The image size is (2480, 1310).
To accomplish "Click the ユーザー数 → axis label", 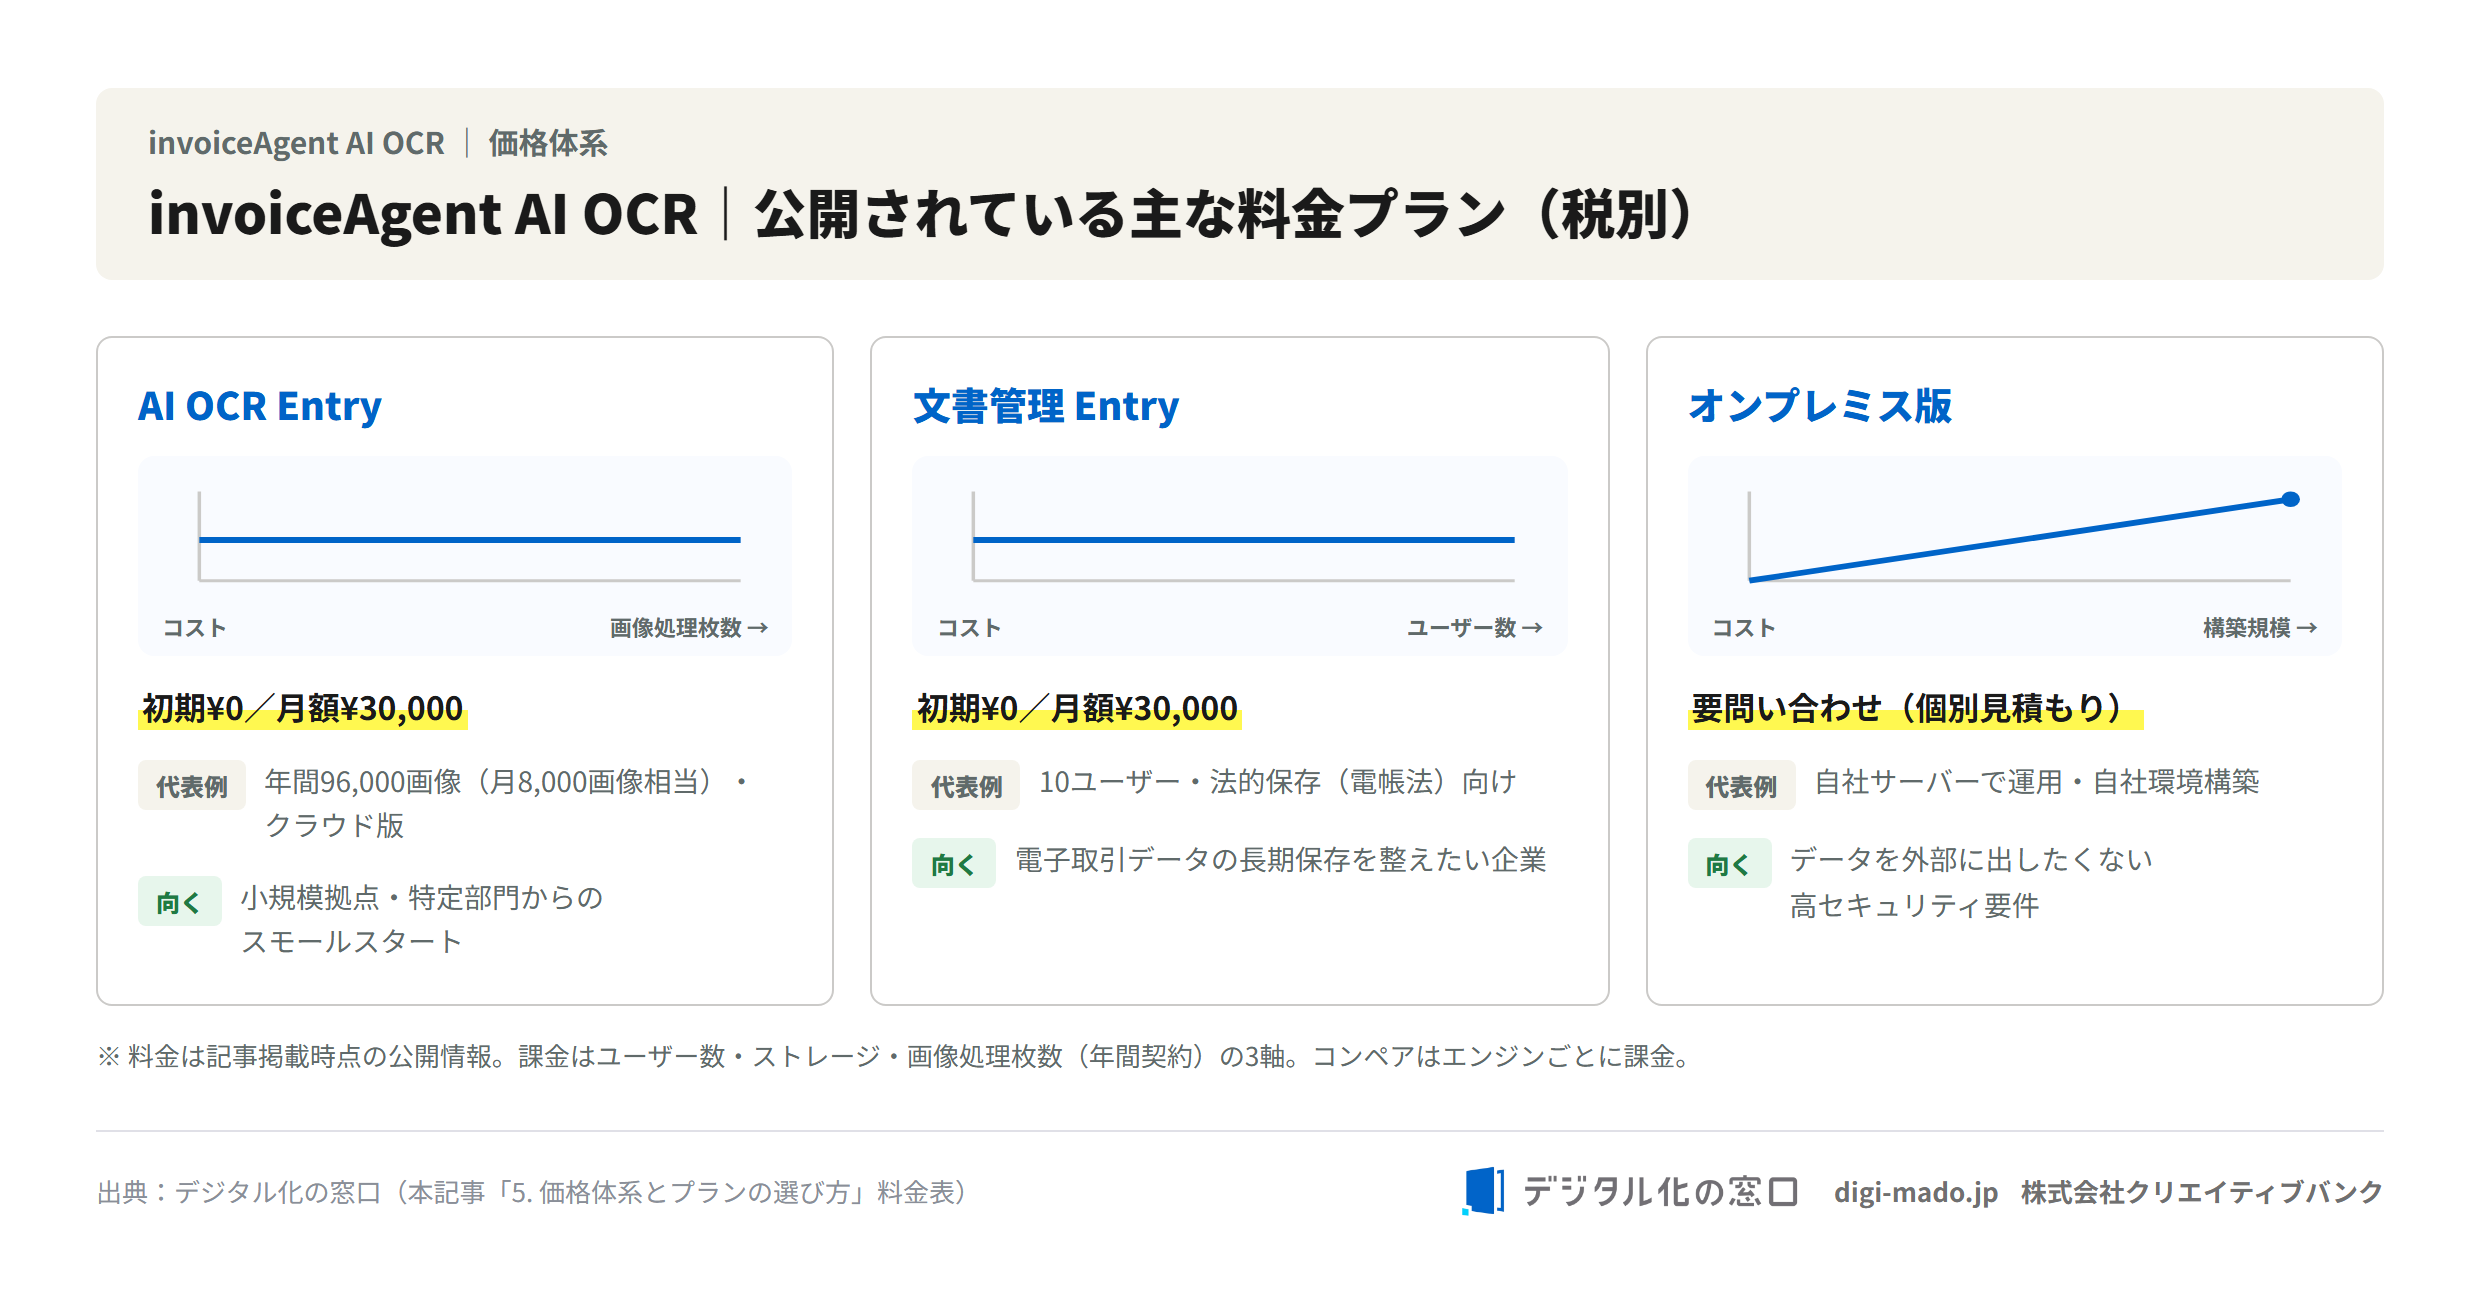I will (1475, 628).
